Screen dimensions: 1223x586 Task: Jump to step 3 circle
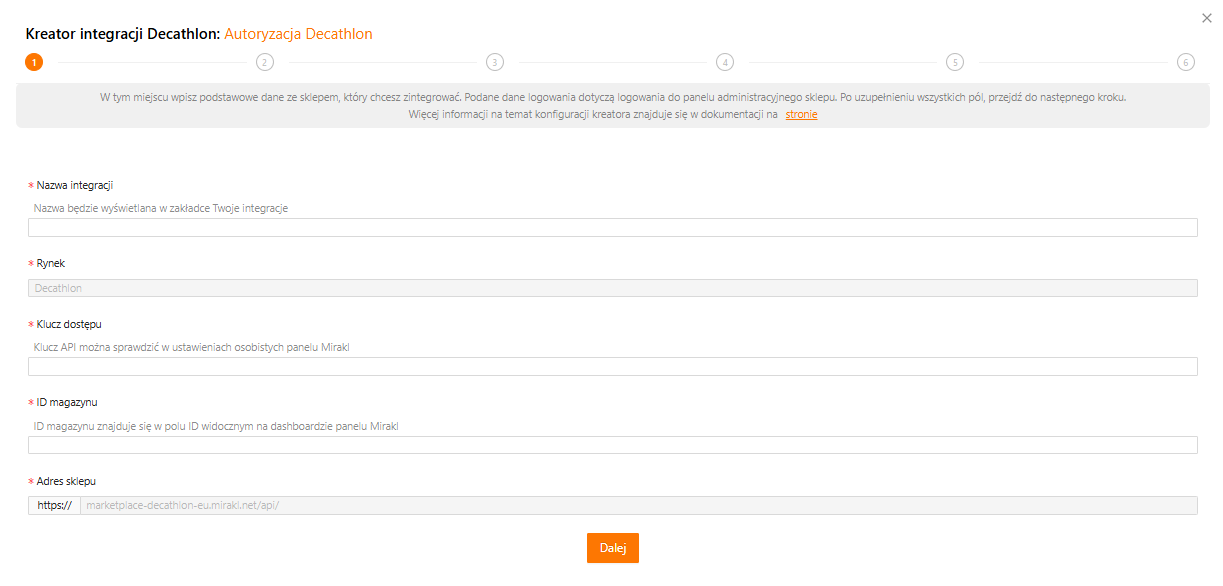pyautogui.click(x=495, y=62)
